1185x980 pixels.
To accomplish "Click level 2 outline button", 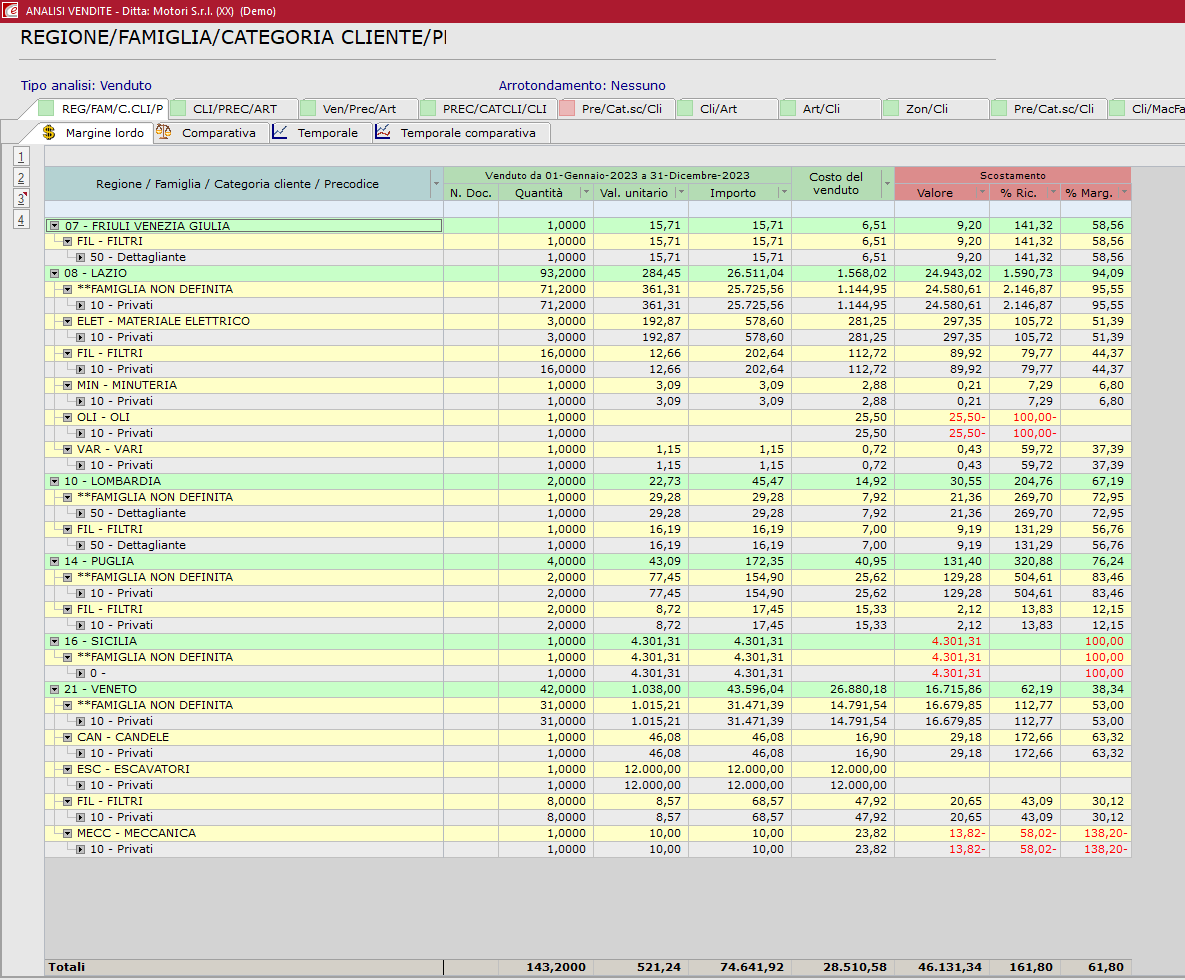I will pos(22,178).
